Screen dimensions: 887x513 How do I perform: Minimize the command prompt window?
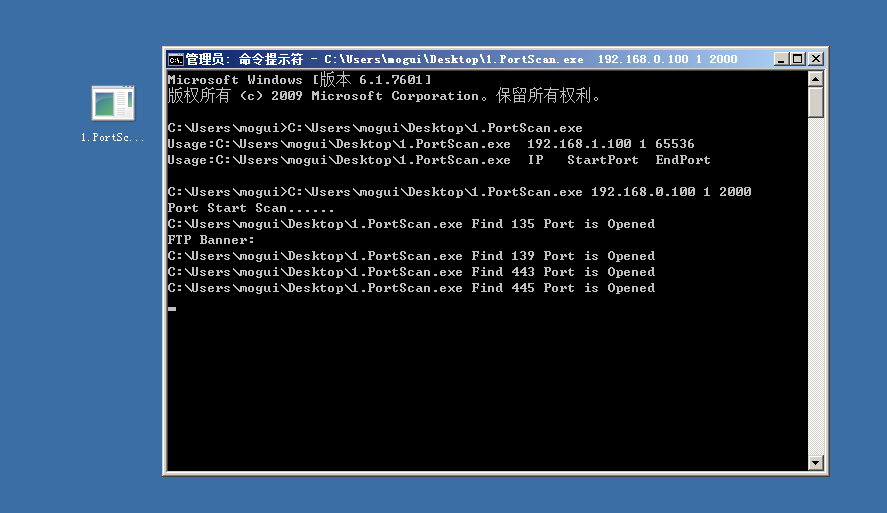[781, 59]
